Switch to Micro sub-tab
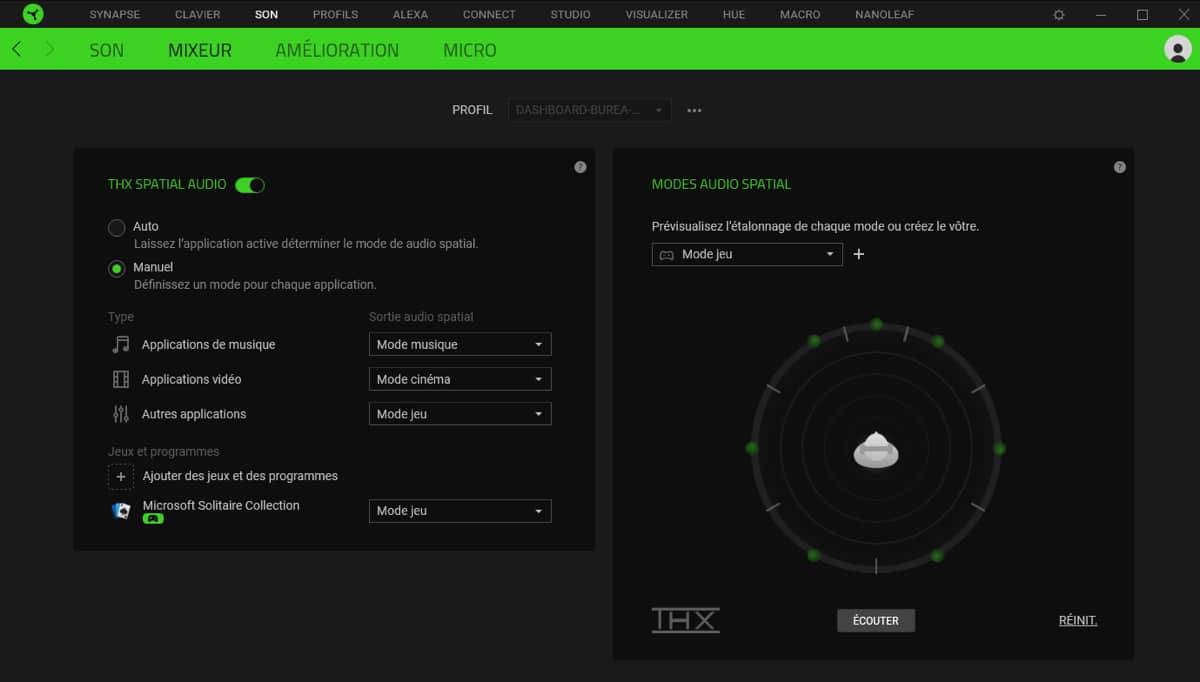The image size is (1200, 682). 470,50
